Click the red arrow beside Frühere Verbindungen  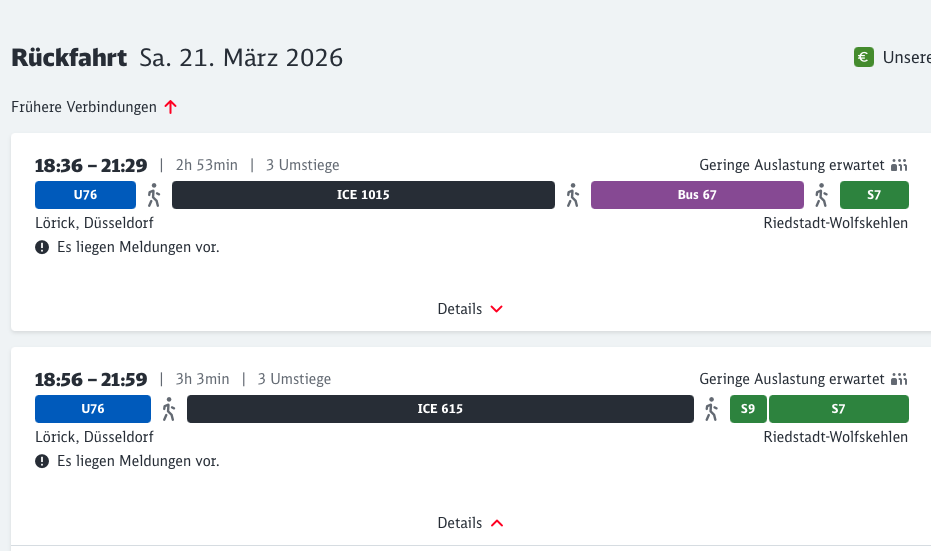coord(170,107)
